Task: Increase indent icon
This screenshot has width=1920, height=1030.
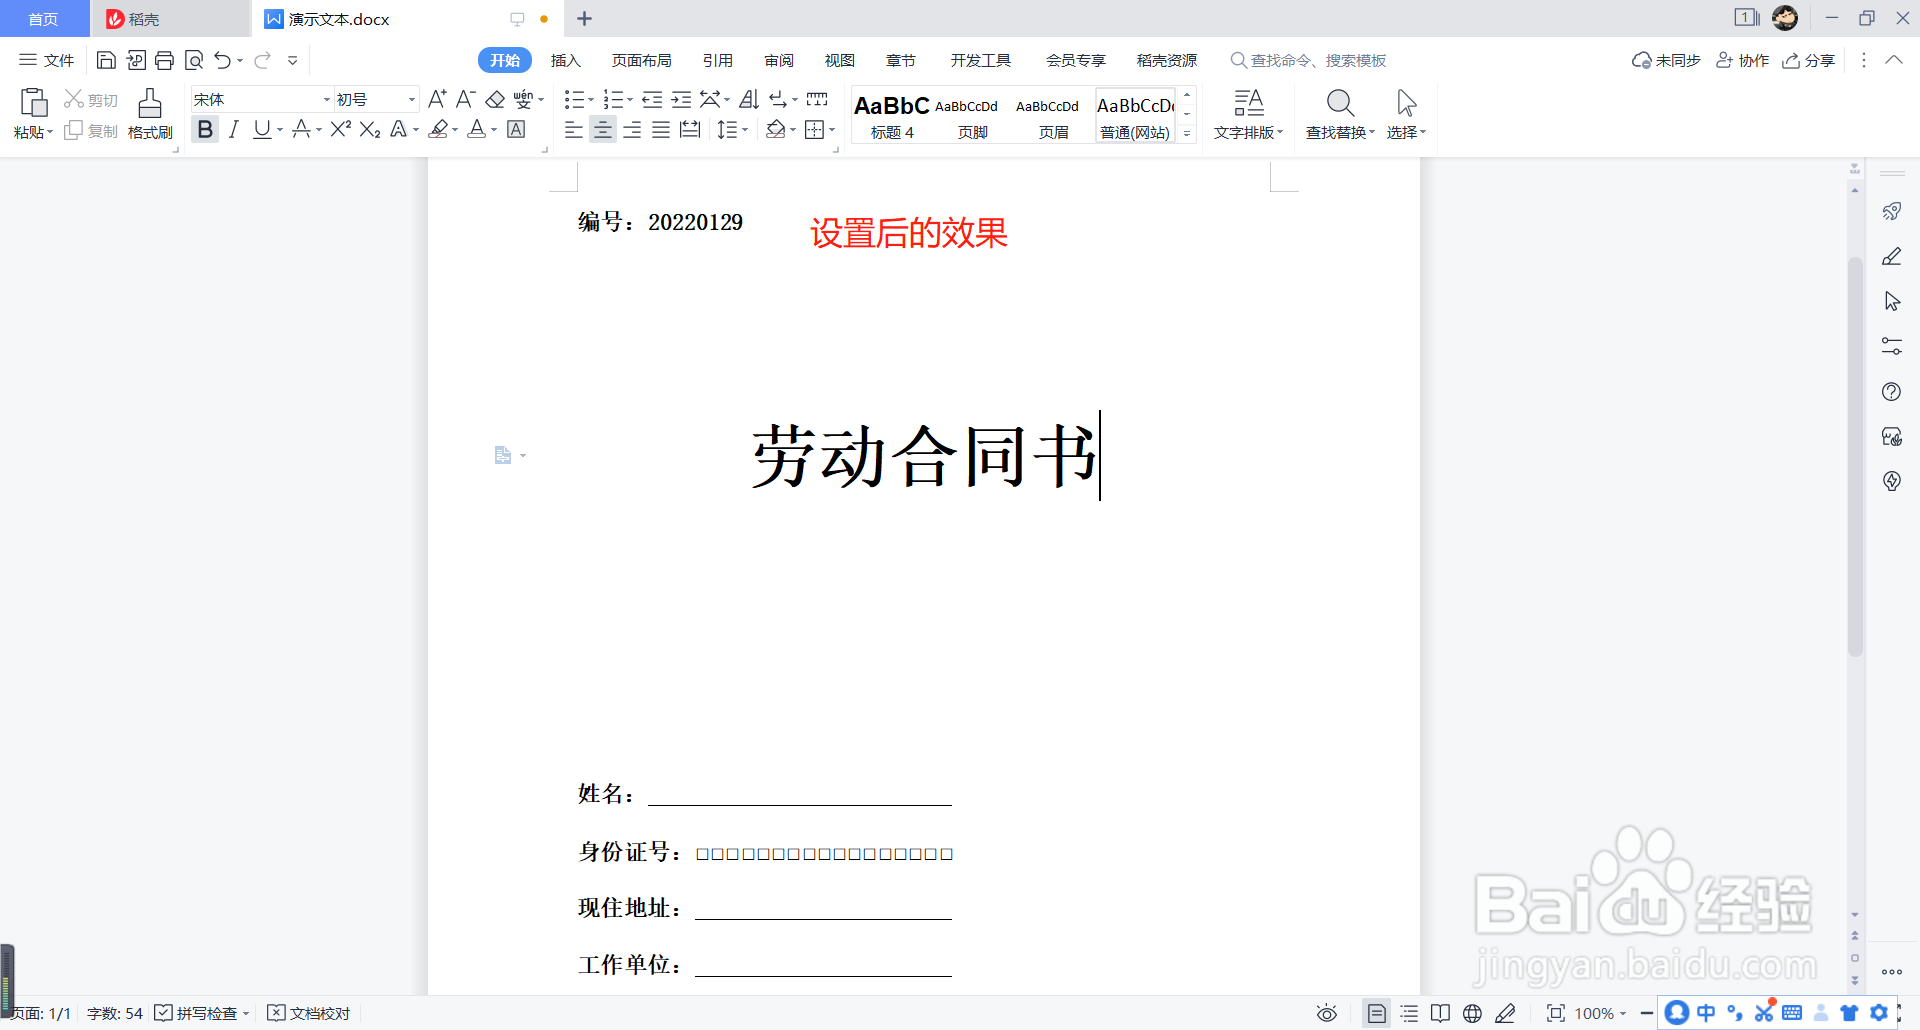Action: 681,99
